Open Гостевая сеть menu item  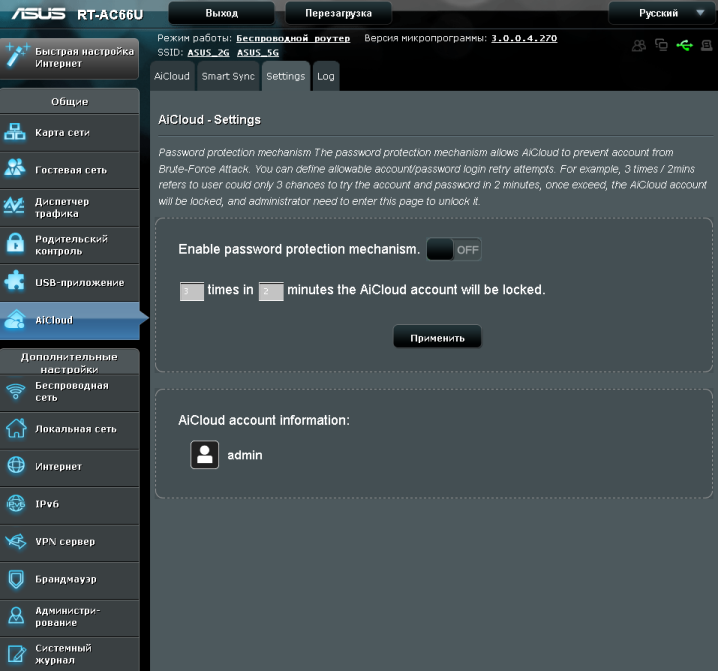point(70,170)
